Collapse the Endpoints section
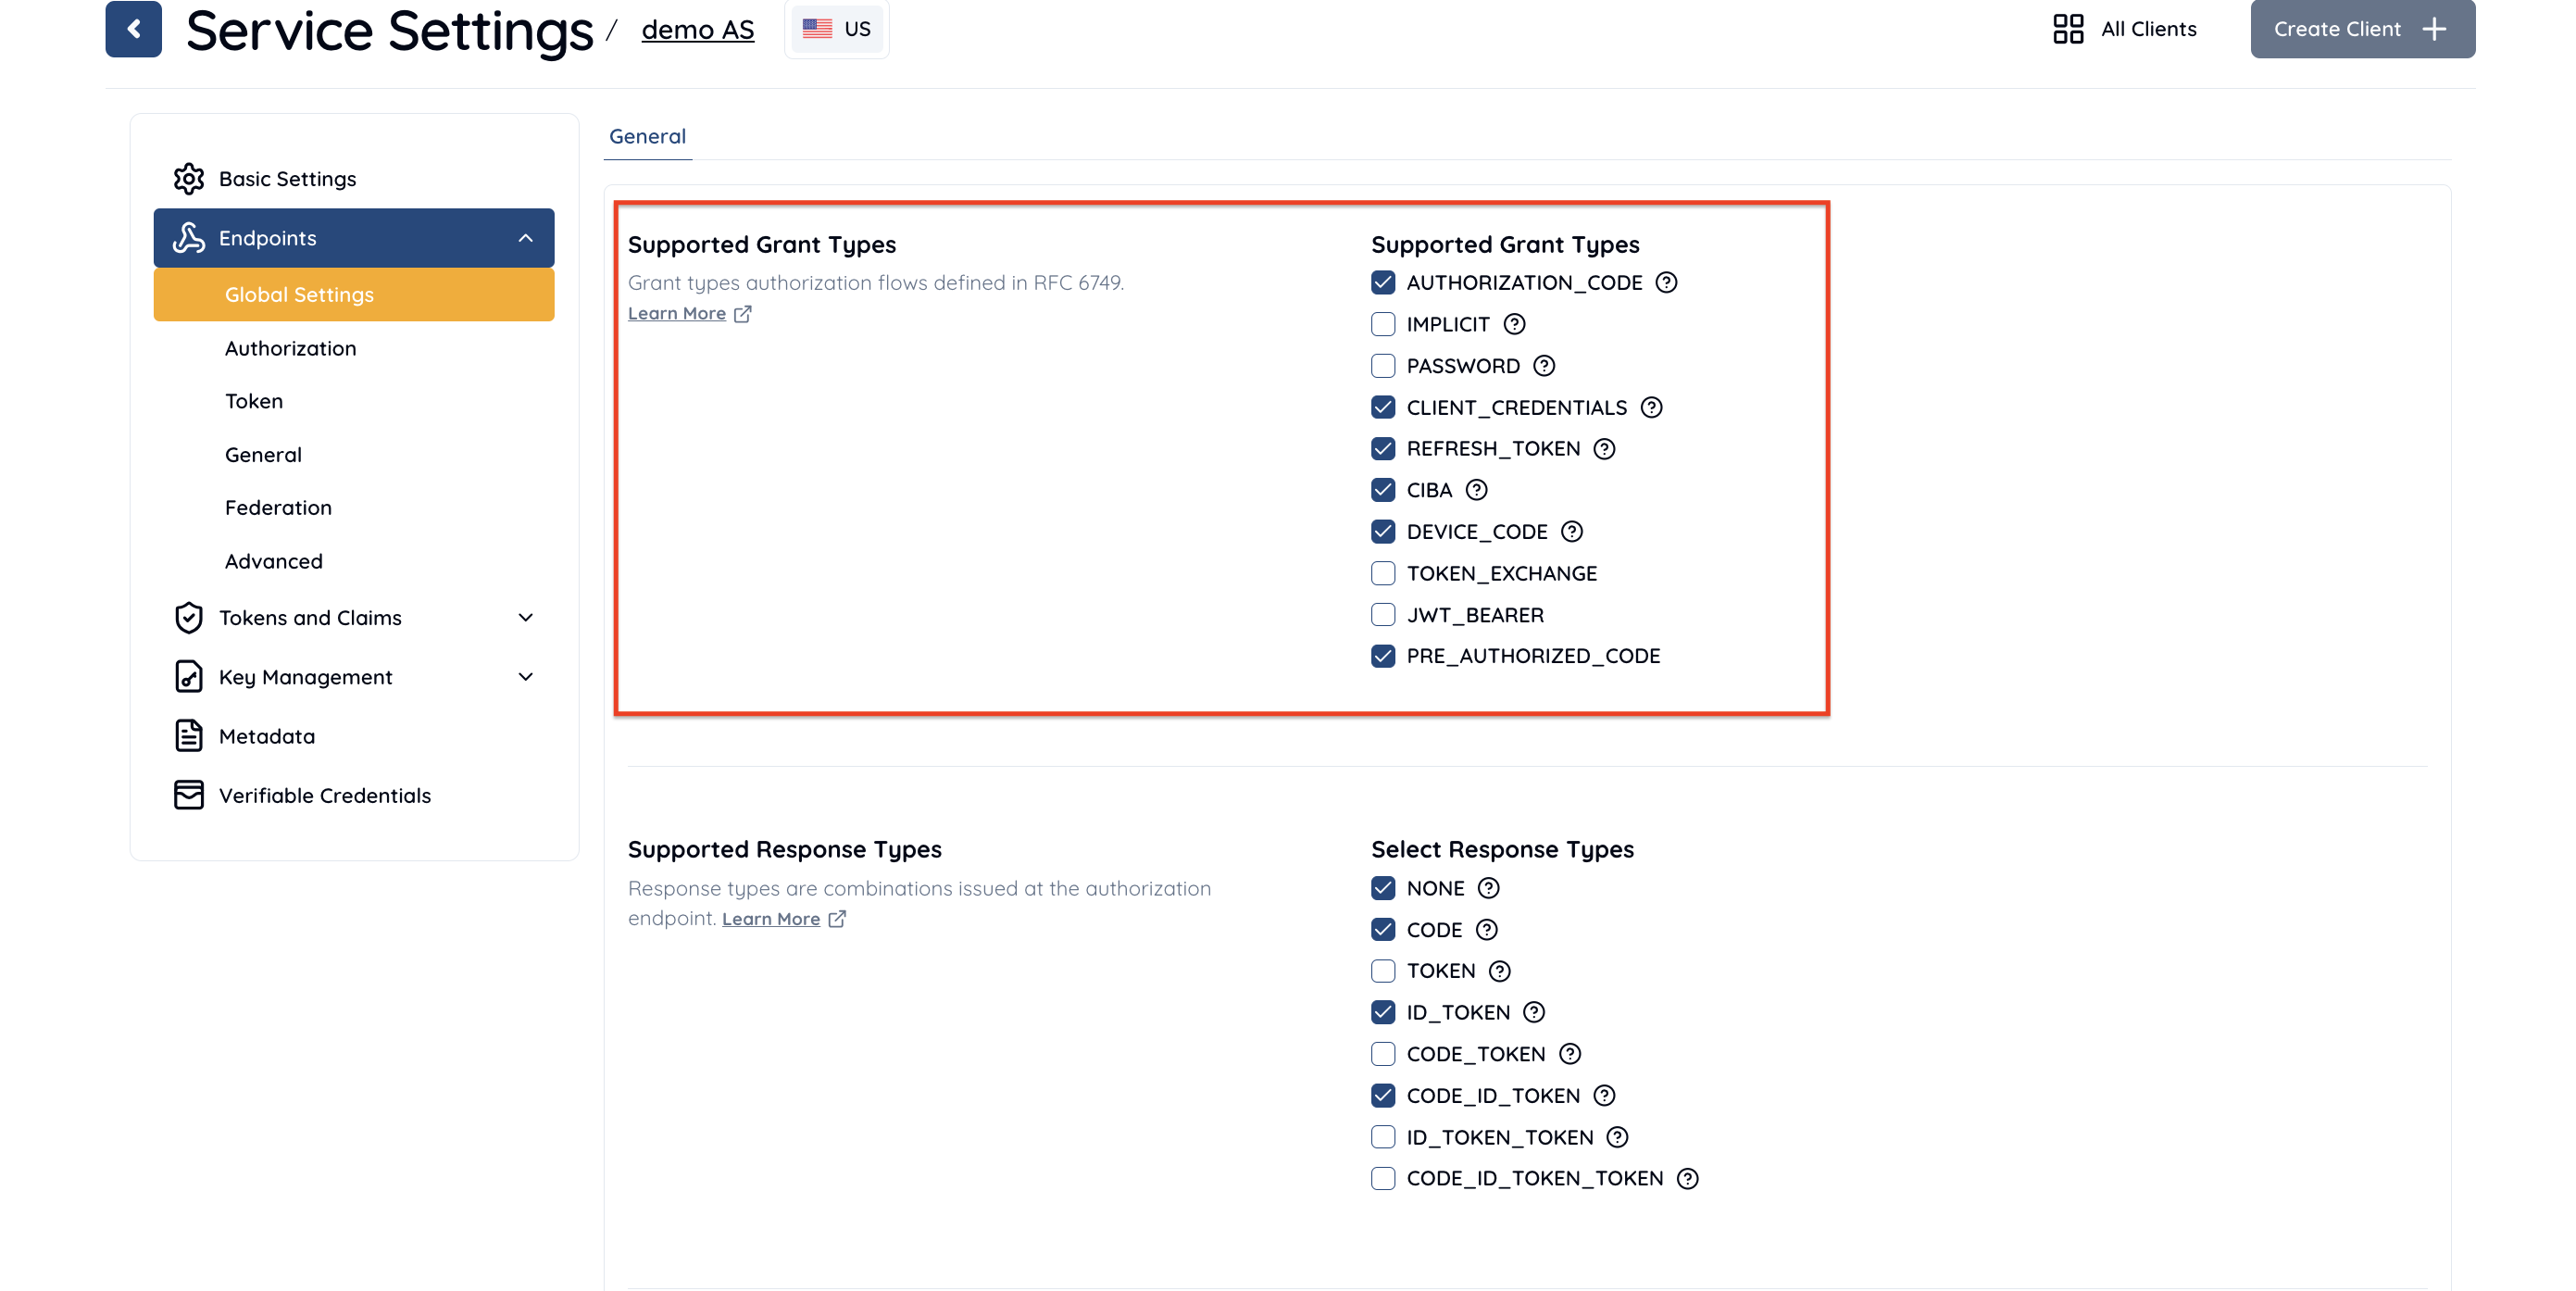 pos(525,238)
